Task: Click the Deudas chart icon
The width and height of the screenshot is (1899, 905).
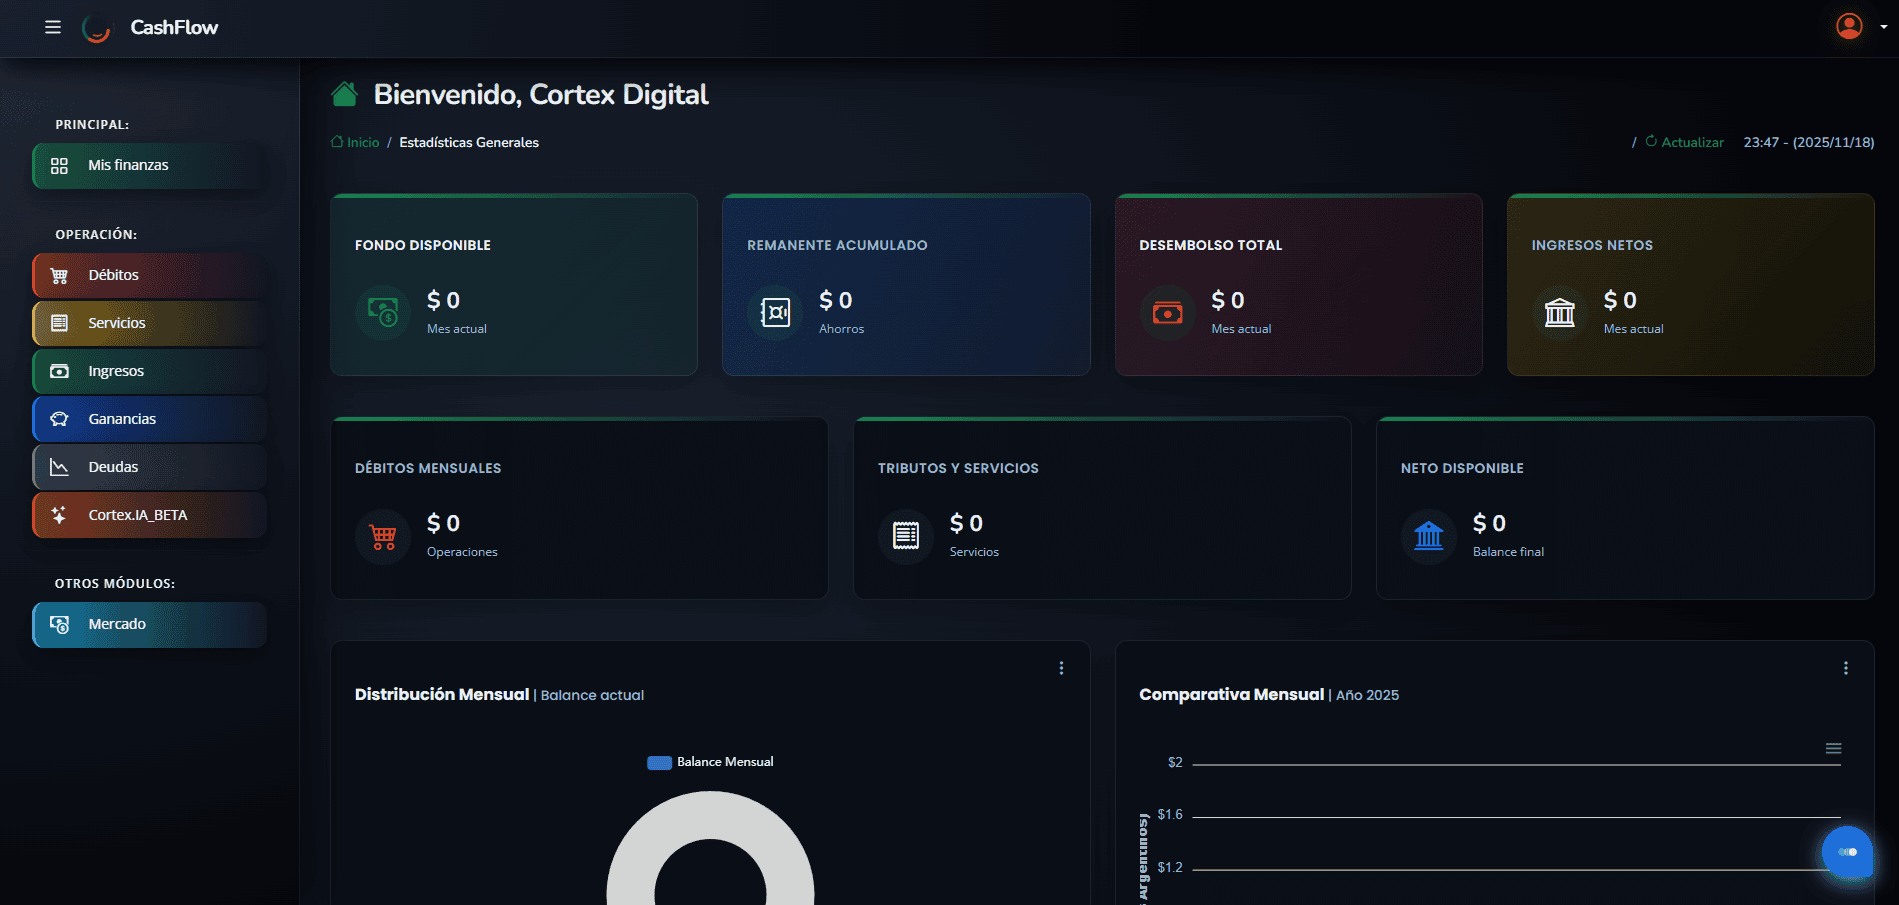Action: pyautogui.click(x=60, y=467)
